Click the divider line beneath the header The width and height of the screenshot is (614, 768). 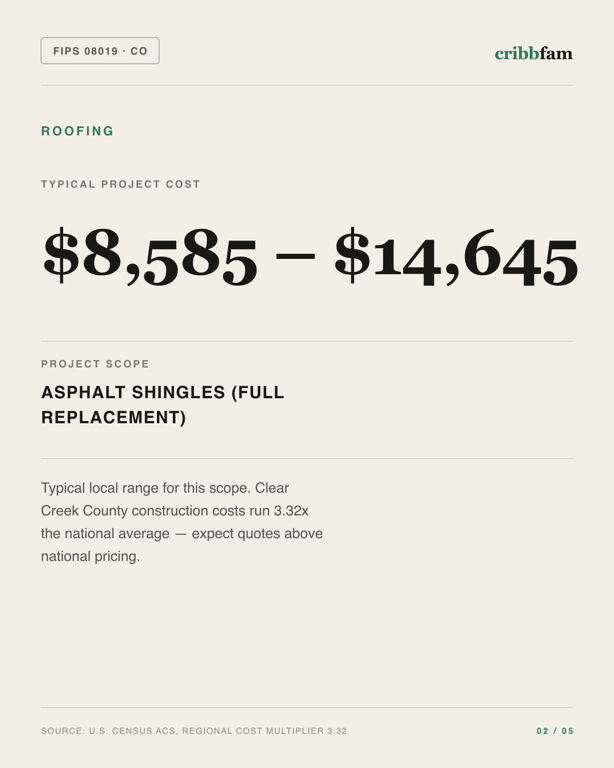click(307, 85)
